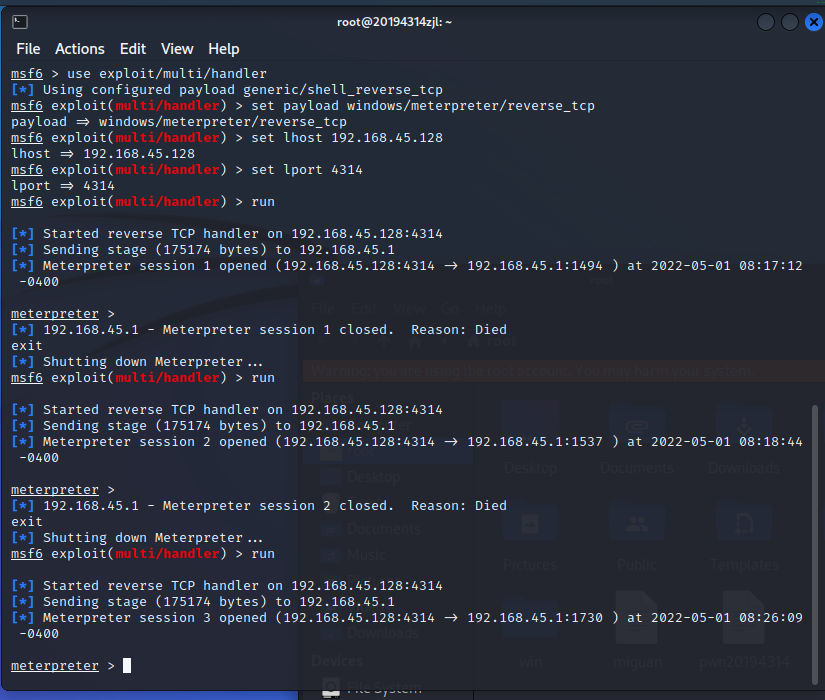Select Music in file manager sidebar
Image resolution: width=825 pixels, height=700 pixels.
[x=366, y=555]
